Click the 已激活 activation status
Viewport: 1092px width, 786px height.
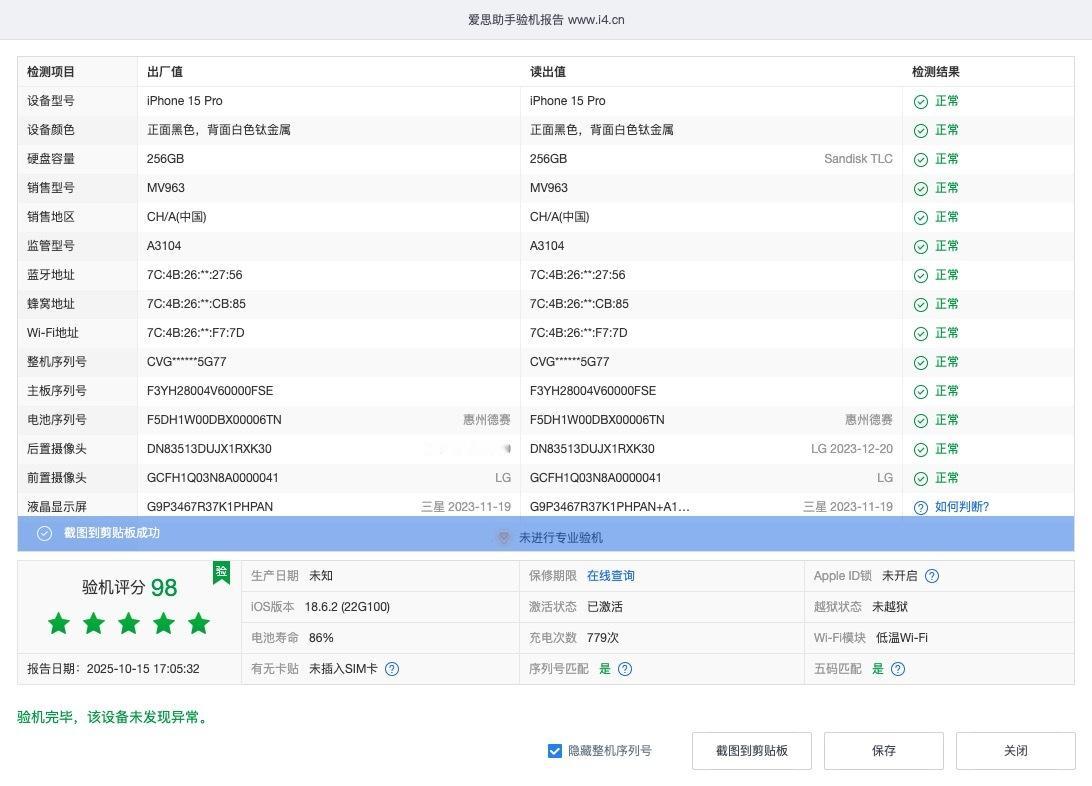pos(604,607)
